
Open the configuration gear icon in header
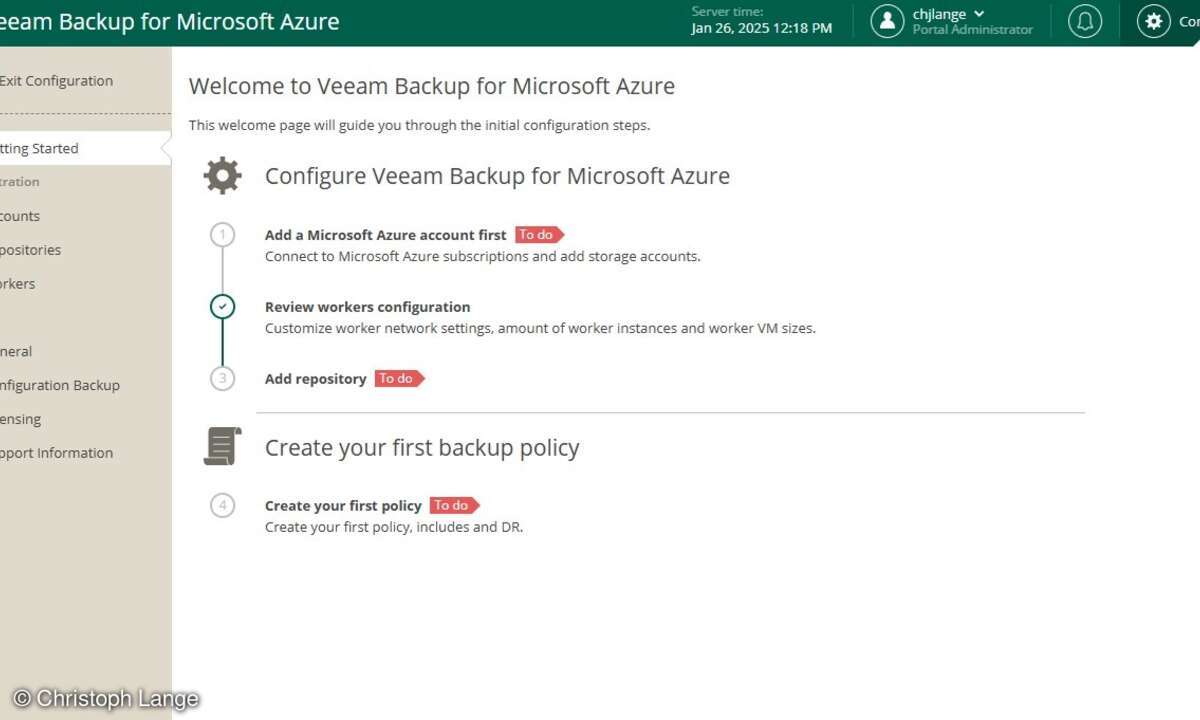click(x=1153, y=21)
